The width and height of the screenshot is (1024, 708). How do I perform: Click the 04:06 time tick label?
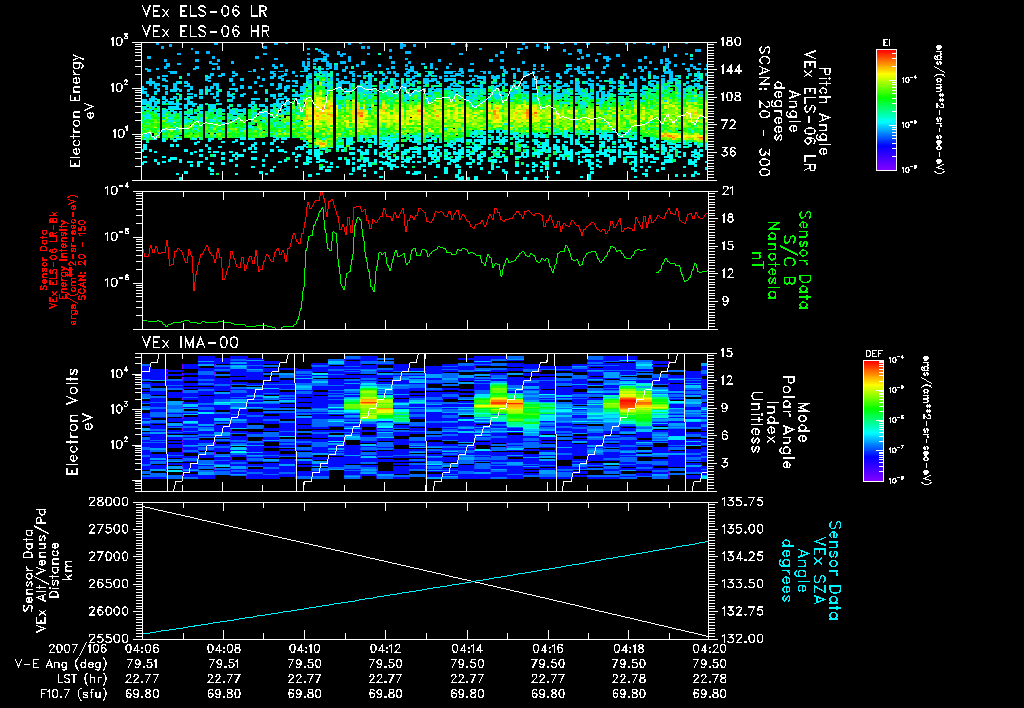pyautogui.click(x=142, y=649)
